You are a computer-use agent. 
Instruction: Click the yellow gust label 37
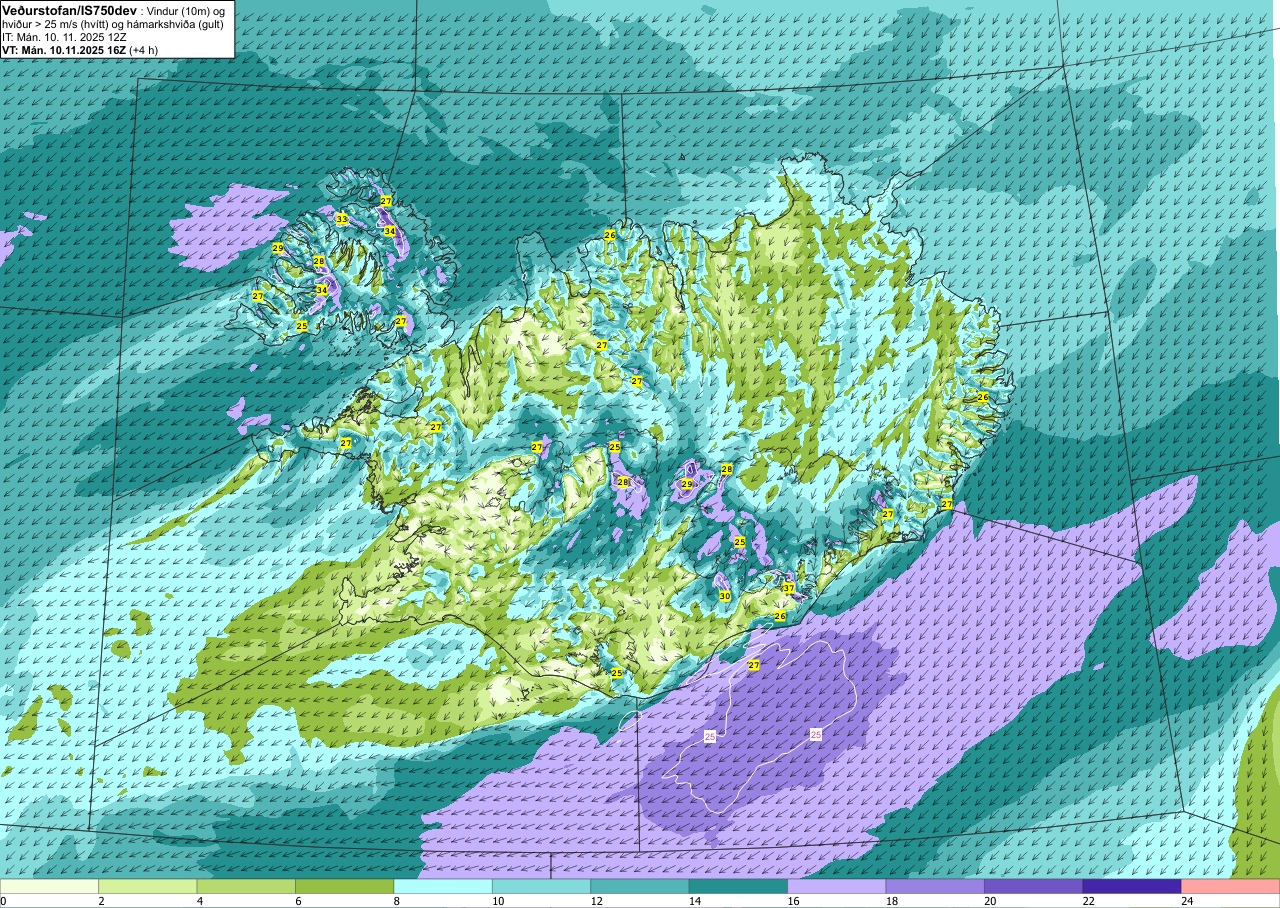[788, 588]
